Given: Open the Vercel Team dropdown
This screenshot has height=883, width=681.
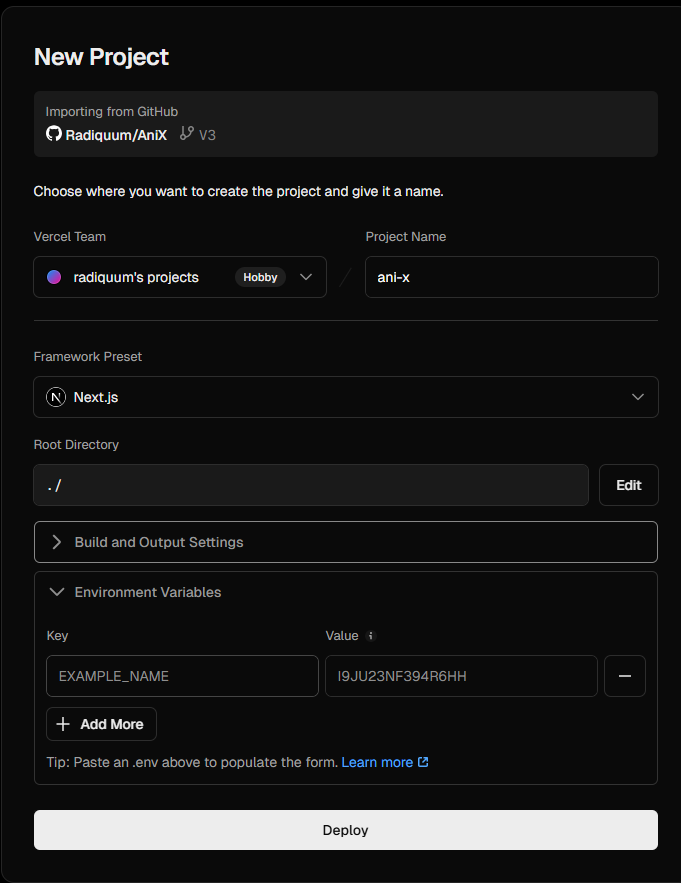Looking at the screenshot, I should pos(180,277).
